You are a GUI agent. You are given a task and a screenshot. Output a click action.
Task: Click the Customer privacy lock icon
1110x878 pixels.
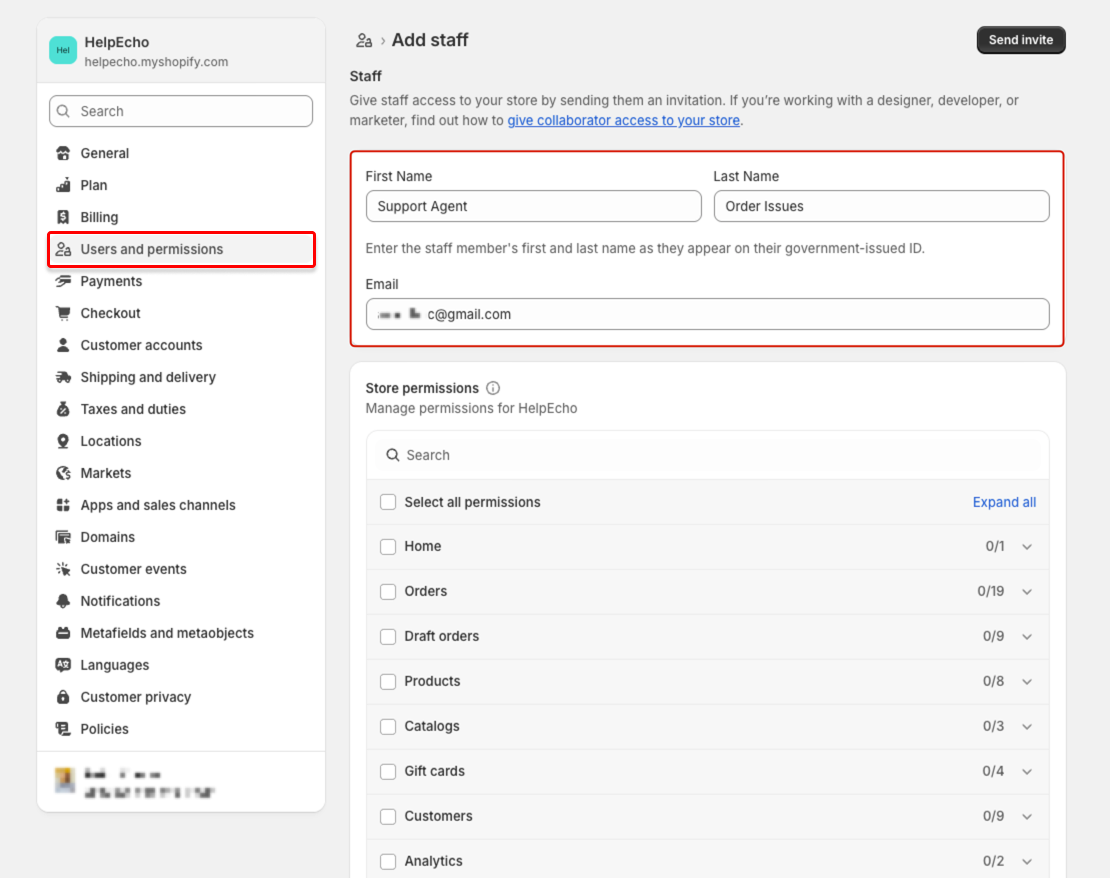(64, 697)
